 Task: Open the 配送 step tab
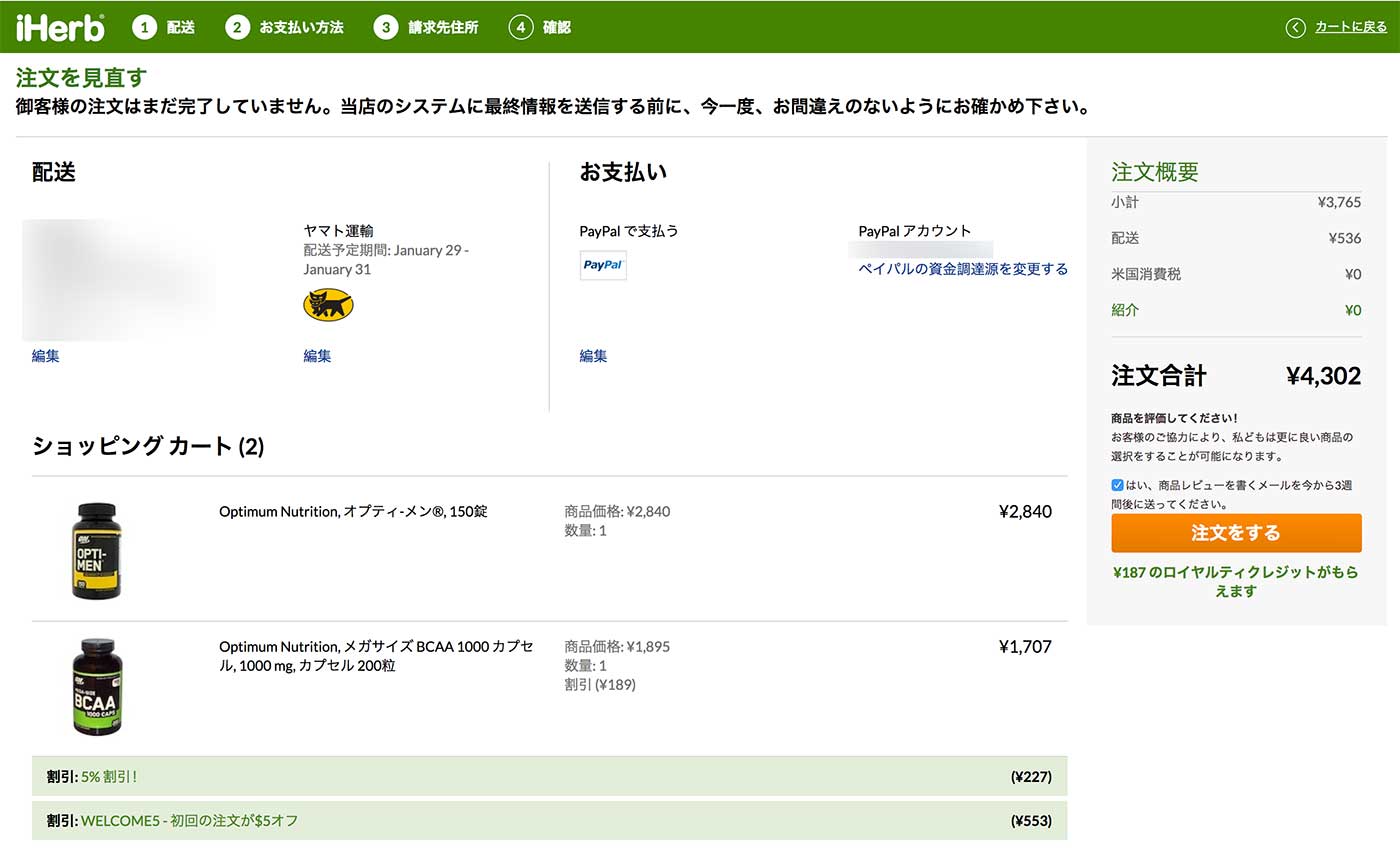[x=181, y=27]
